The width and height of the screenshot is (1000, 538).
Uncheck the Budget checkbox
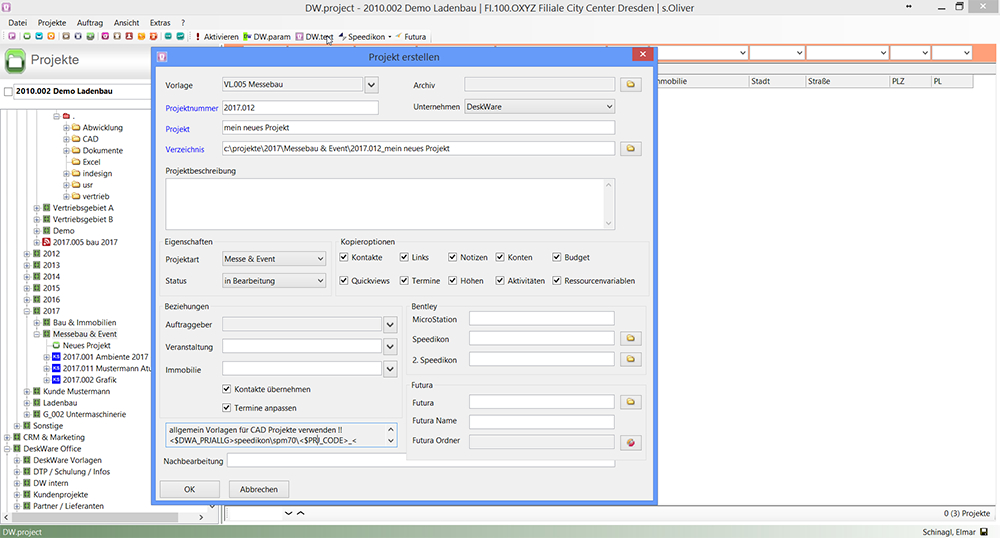tap(557, 257)
